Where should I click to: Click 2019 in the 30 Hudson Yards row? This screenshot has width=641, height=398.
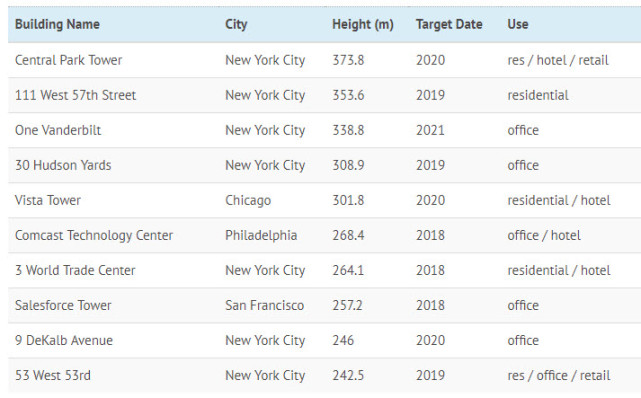point(430,165)
